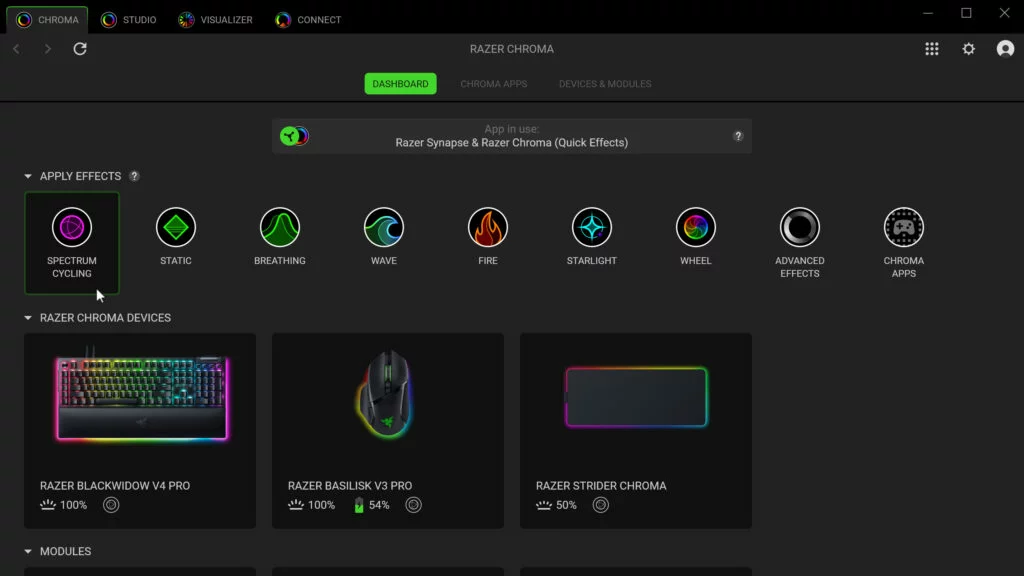Open the App in use help icon
This screenshot has height=576, width=1024.
[738, 136]
